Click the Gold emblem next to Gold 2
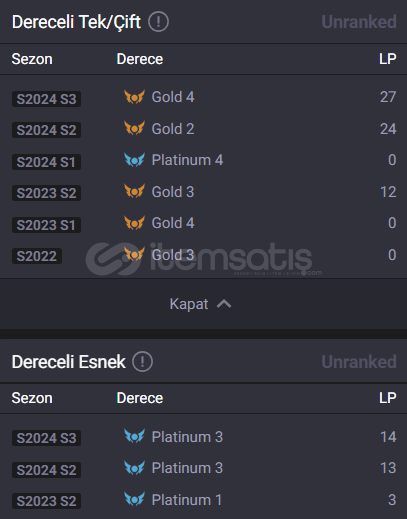 click(134, 128)
